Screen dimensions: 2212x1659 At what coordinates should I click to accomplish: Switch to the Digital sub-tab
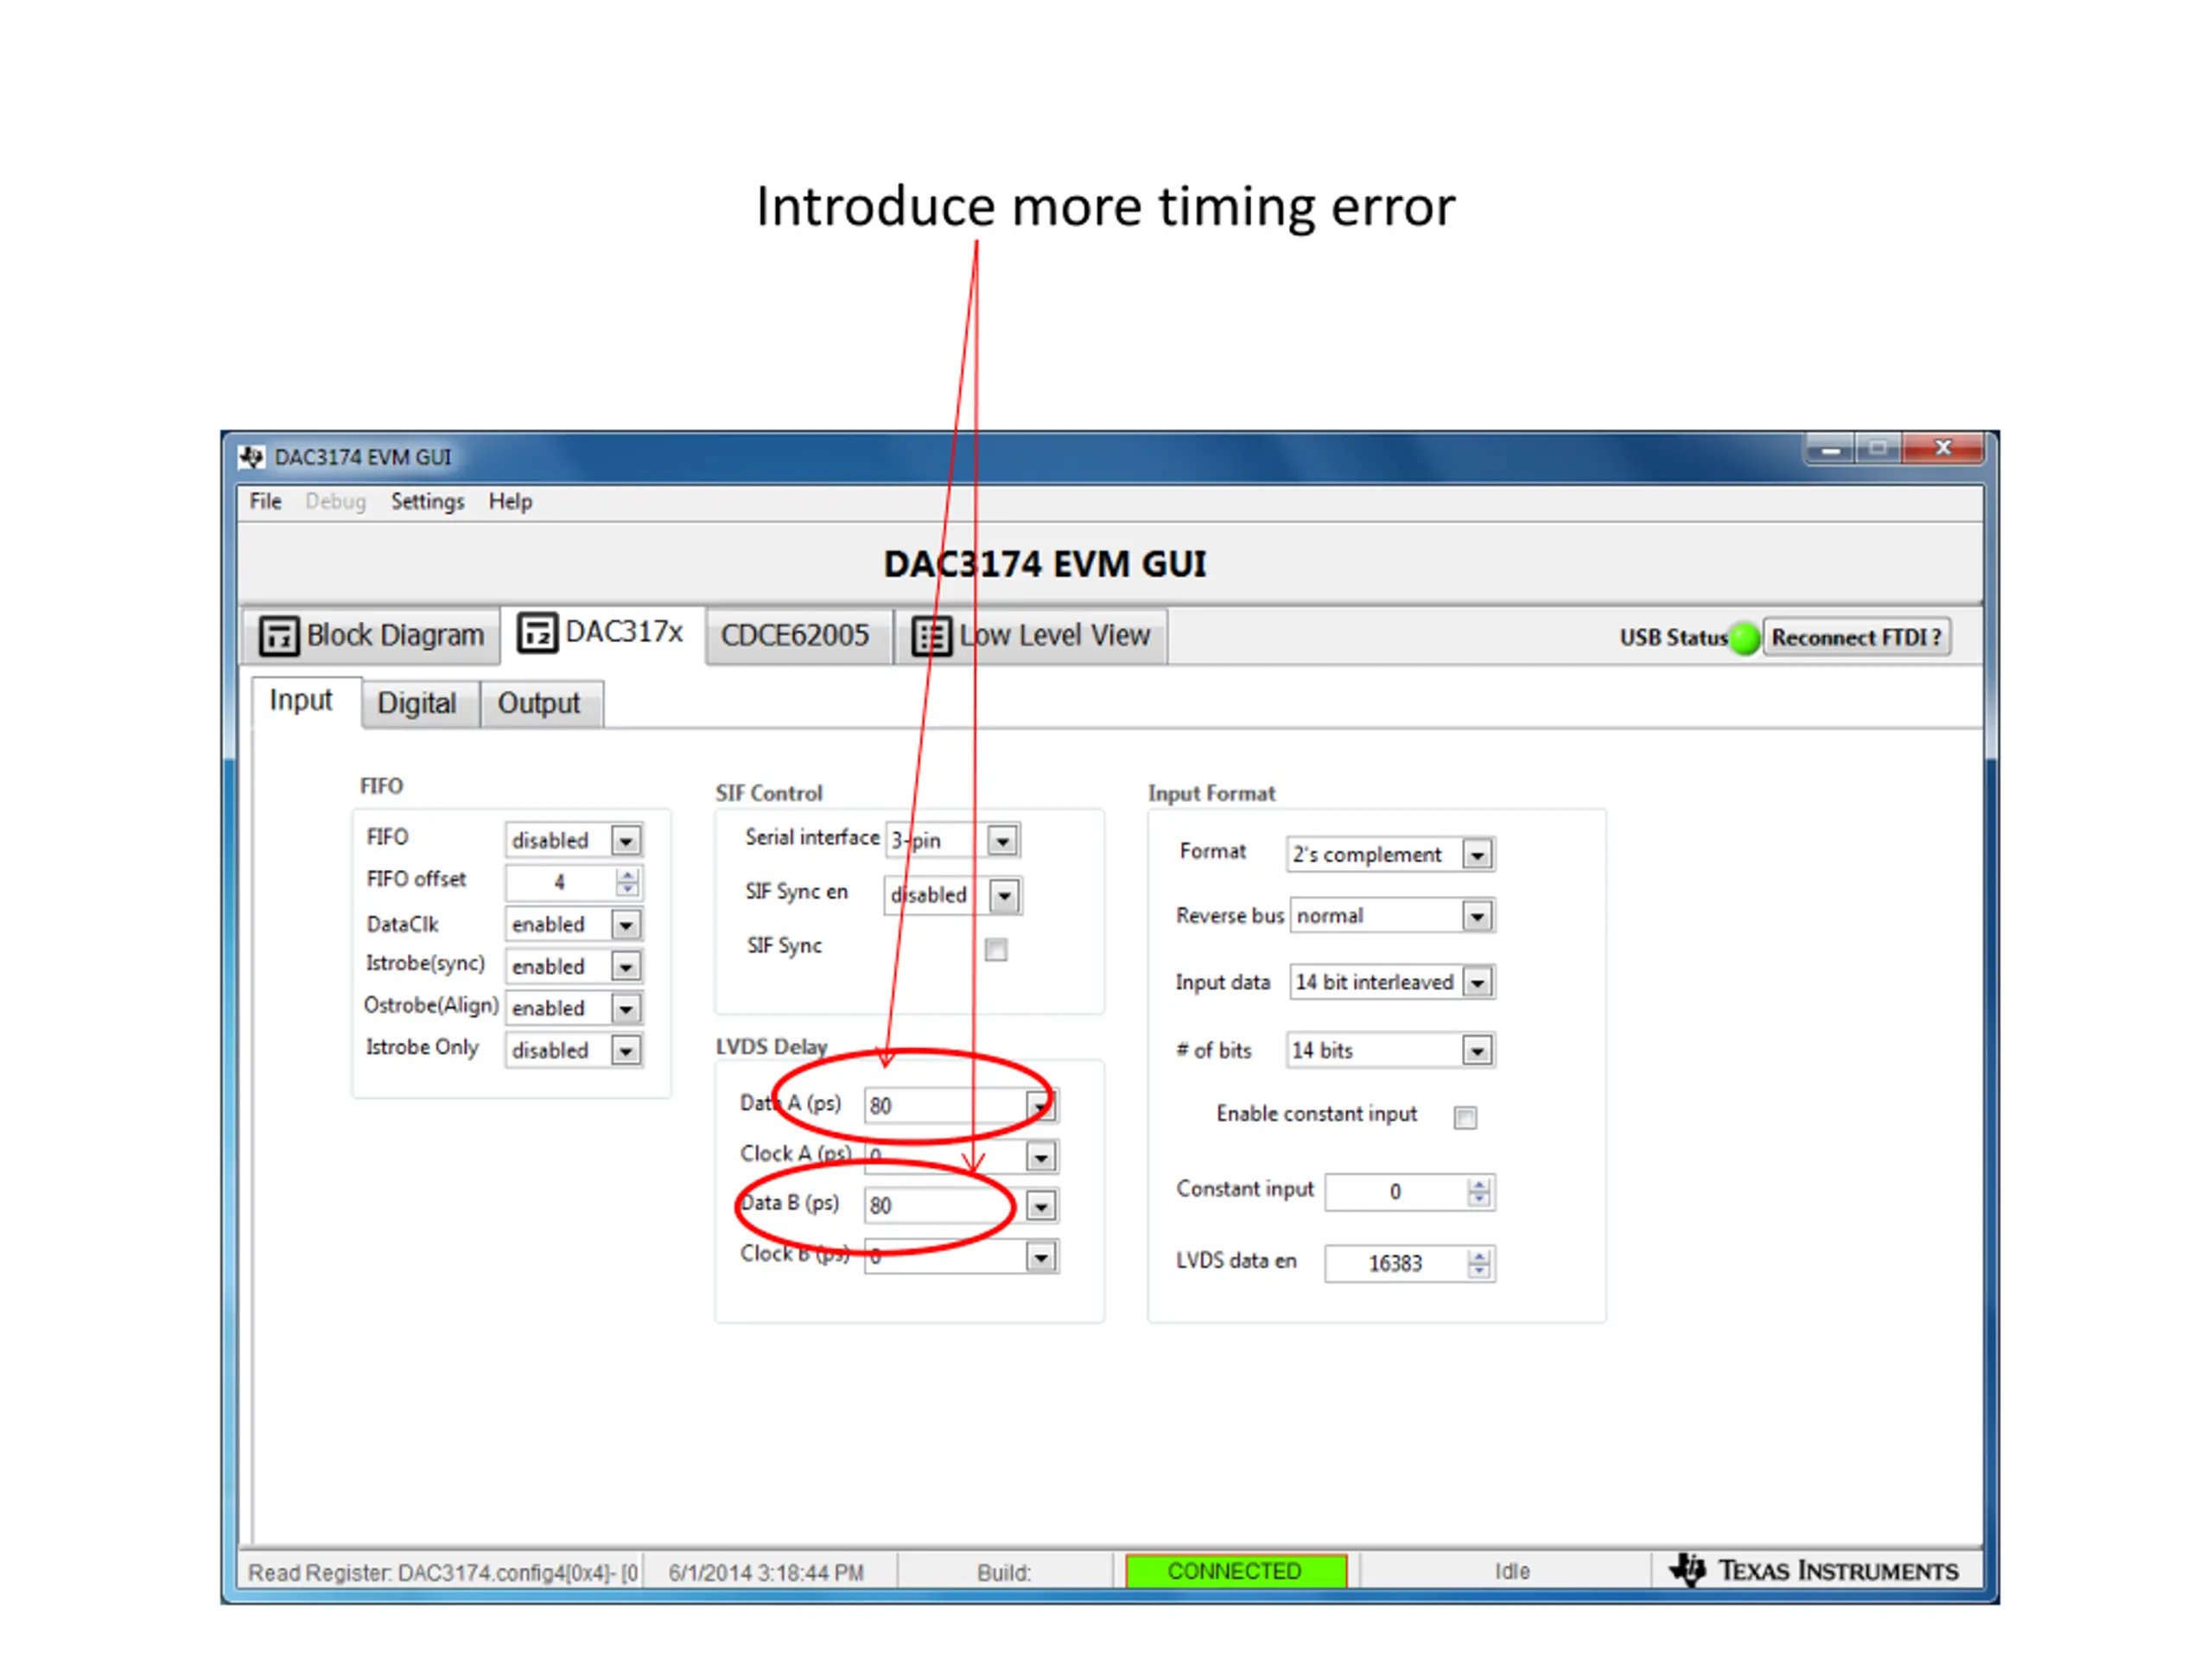tap(416, 703)
